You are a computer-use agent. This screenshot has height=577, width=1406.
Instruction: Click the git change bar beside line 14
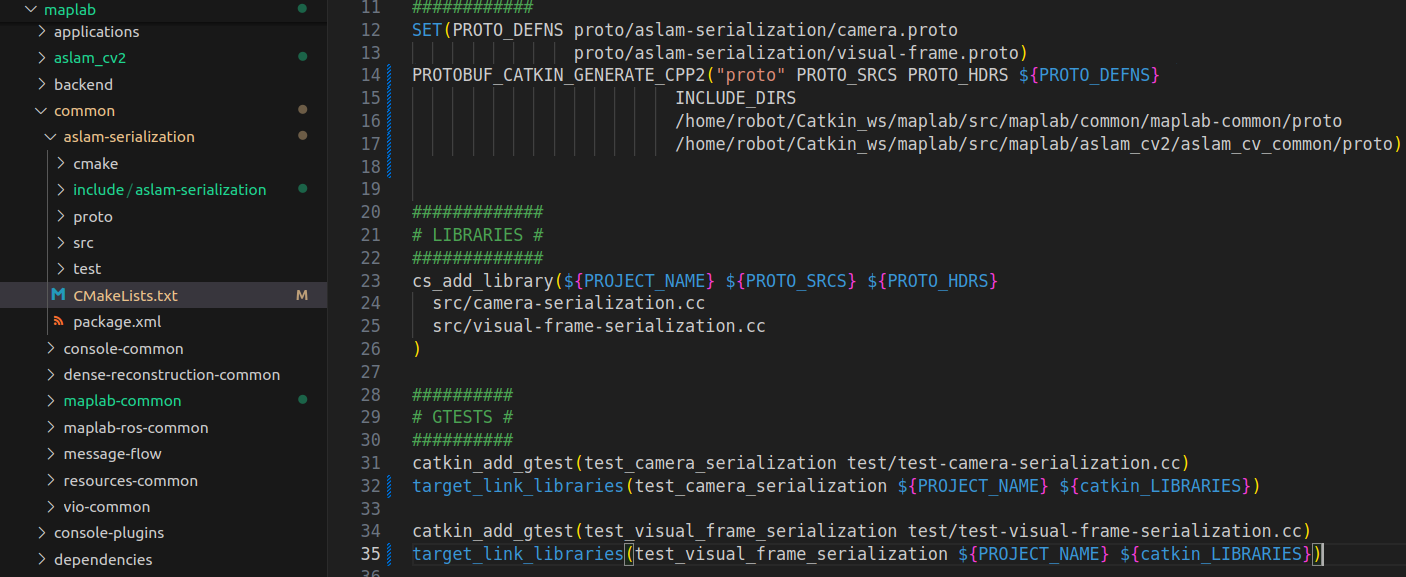click(389, 74)
